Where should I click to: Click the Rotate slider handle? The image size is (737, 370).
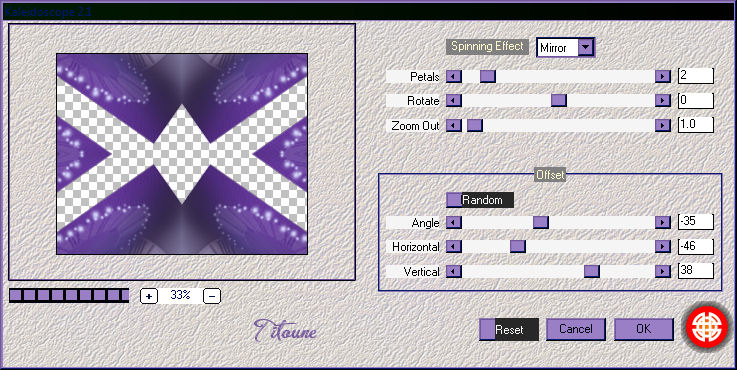(559, 100)
